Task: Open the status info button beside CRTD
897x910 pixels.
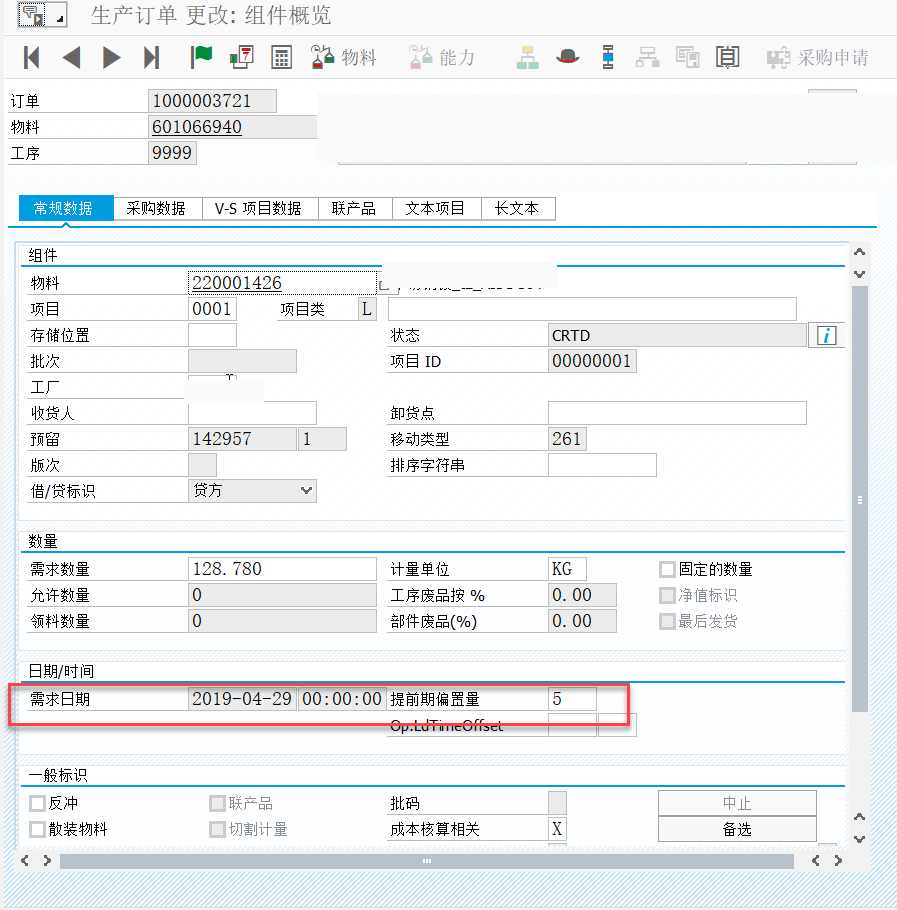Action: pyautogui.click(x=826, y=335)
